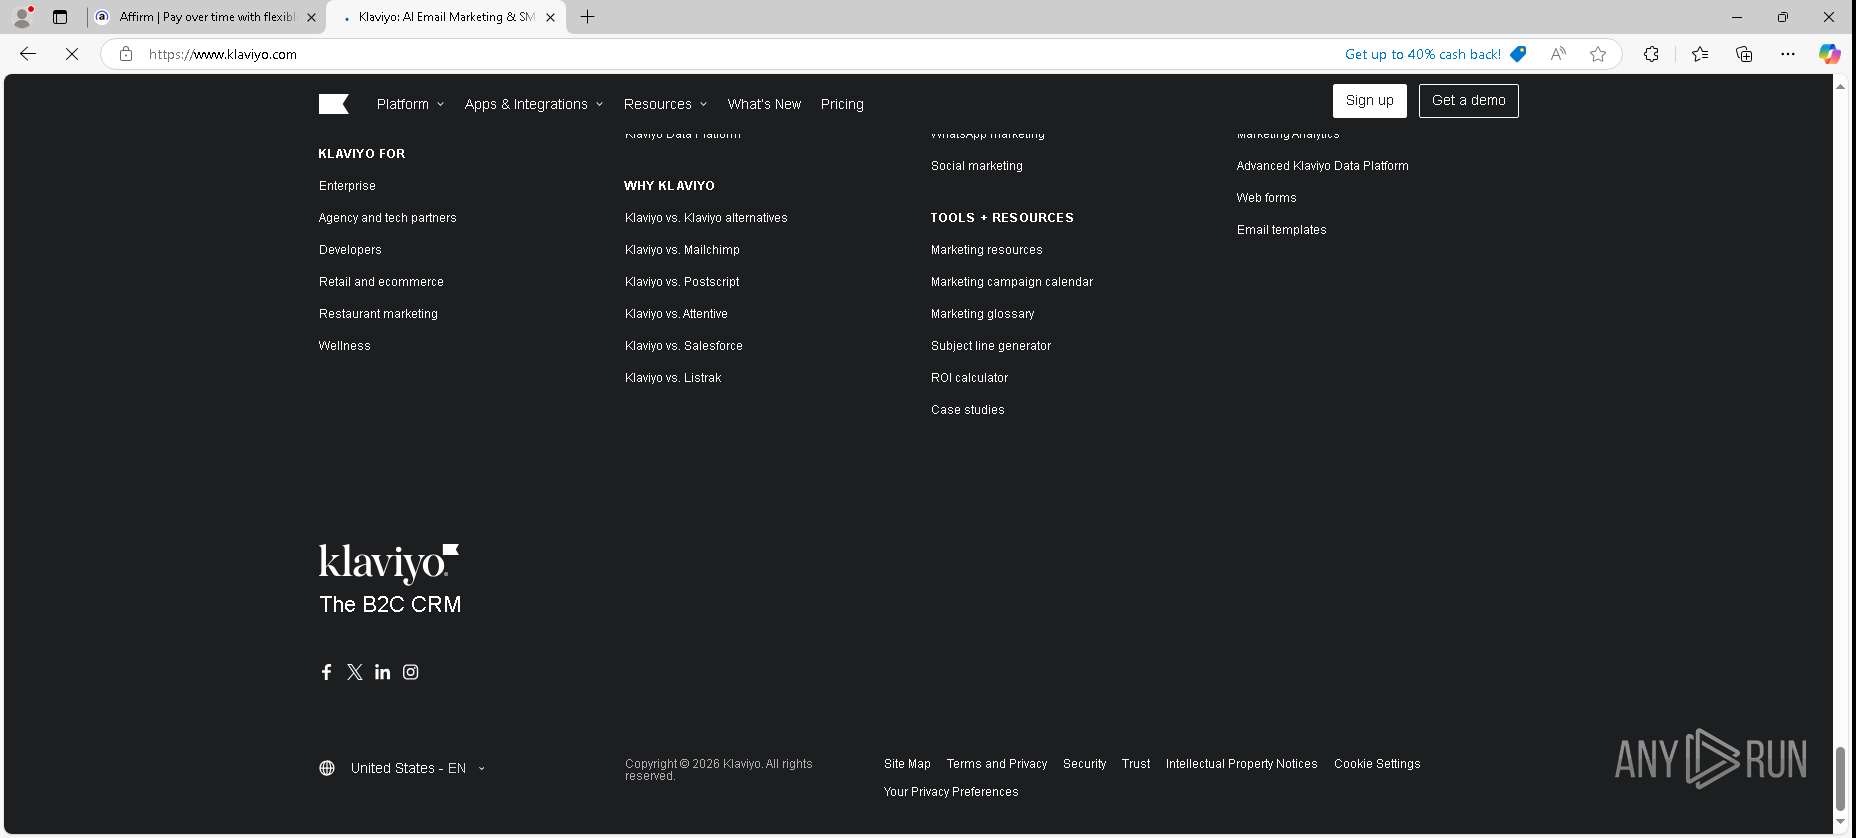Click the Sign up button

(1369, 101)
